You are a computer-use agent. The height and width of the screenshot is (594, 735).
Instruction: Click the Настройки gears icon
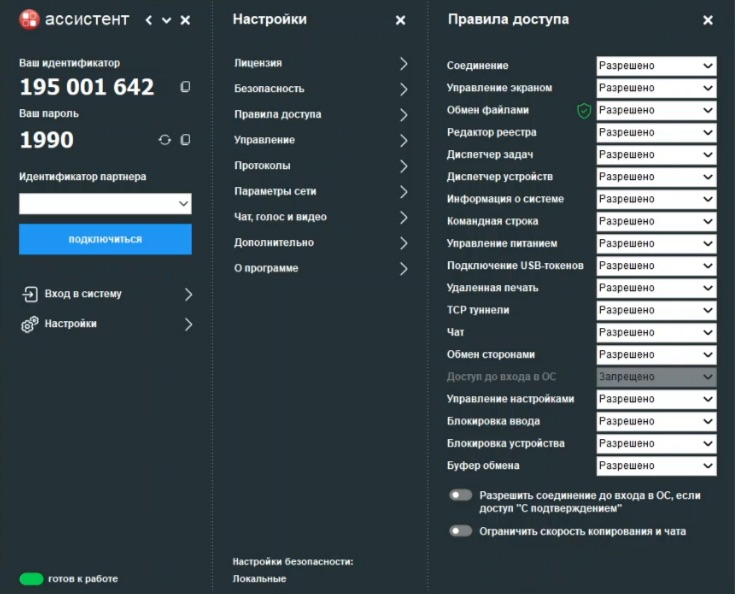pos(30,324)
